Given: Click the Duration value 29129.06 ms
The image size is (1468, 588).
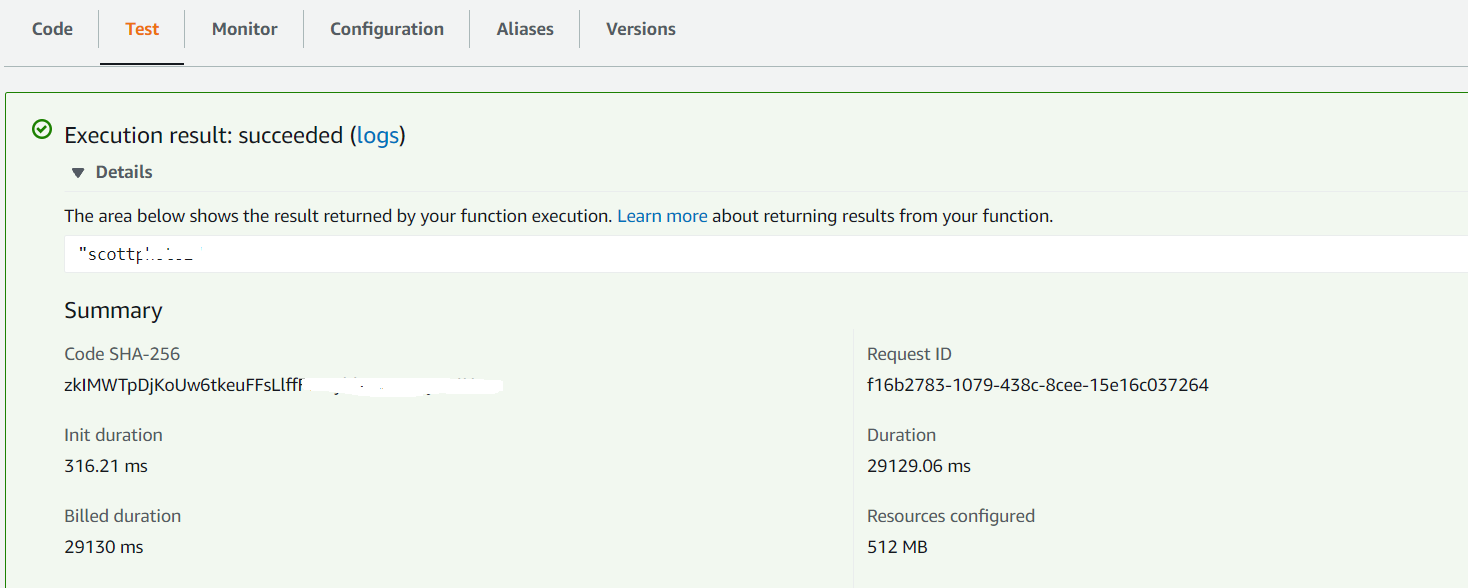Looking at the screenshot, I should (919, 466).
